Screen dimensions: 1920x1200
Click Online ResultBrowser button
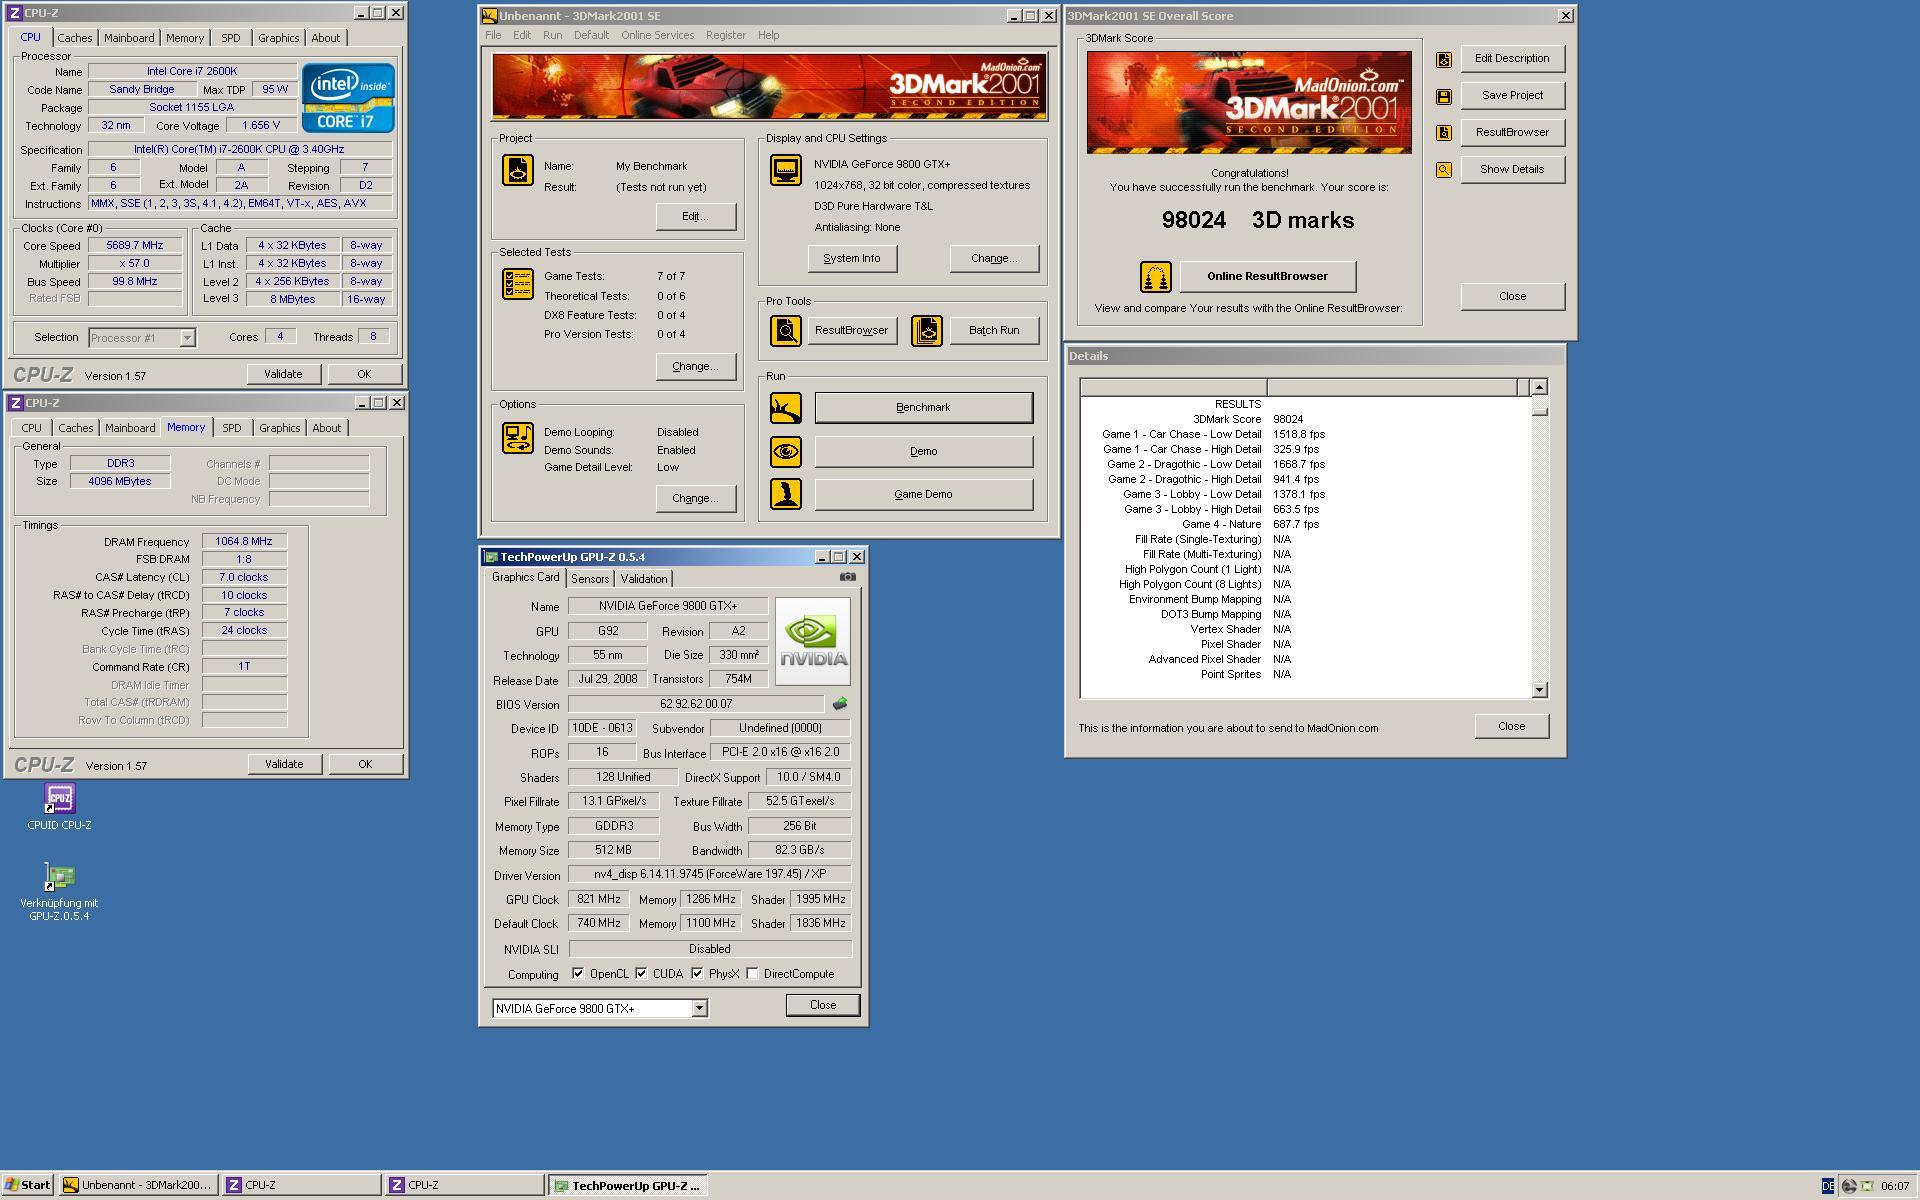(1267, 277)
